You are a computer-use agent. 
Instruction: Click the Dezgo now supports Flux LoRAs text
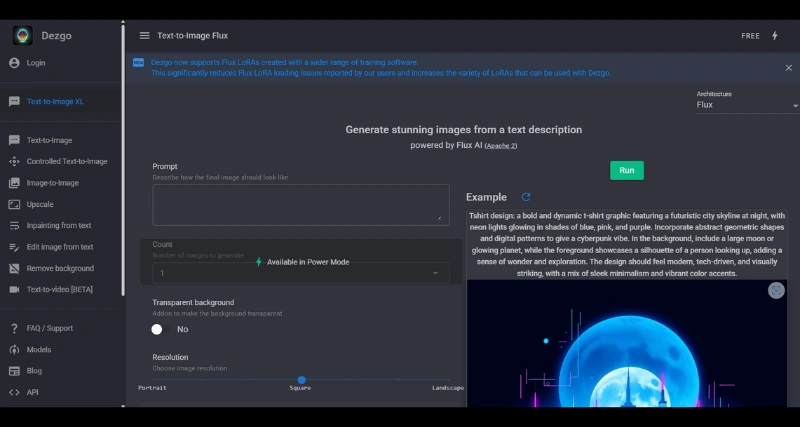tap(284, 63)
